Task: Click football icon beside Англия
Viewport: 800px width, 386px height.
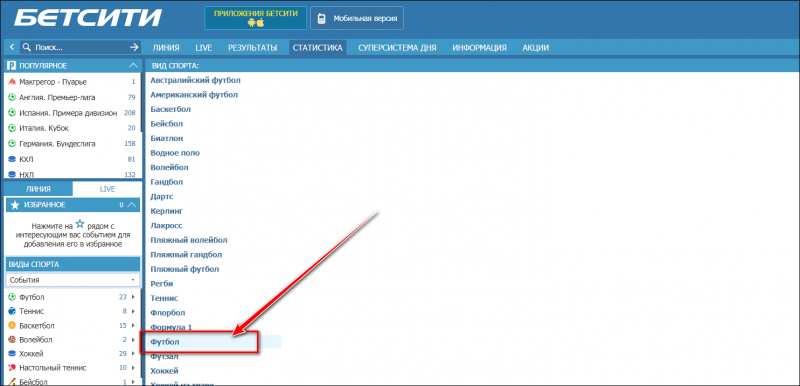Action: tap(12, 97)
